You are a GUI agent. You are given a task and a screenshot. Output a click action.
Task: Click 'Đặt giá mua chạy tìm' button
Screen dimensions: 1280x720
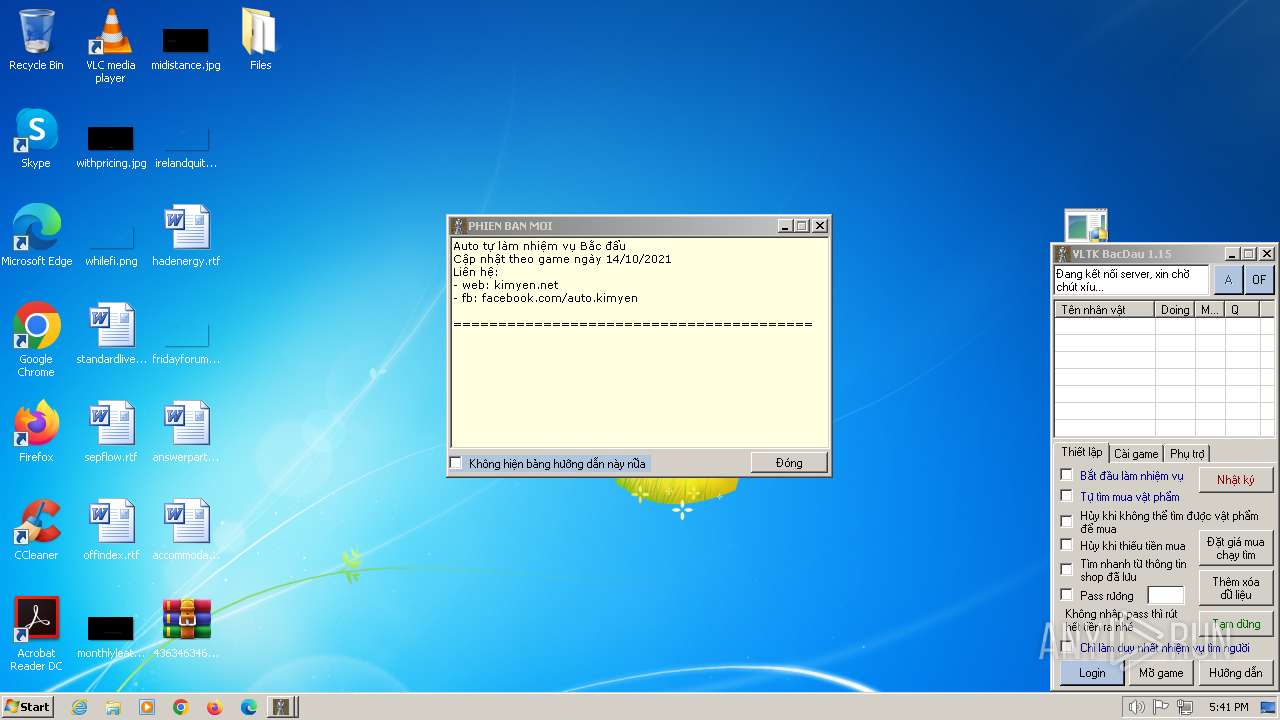(x=1235, y=548)
